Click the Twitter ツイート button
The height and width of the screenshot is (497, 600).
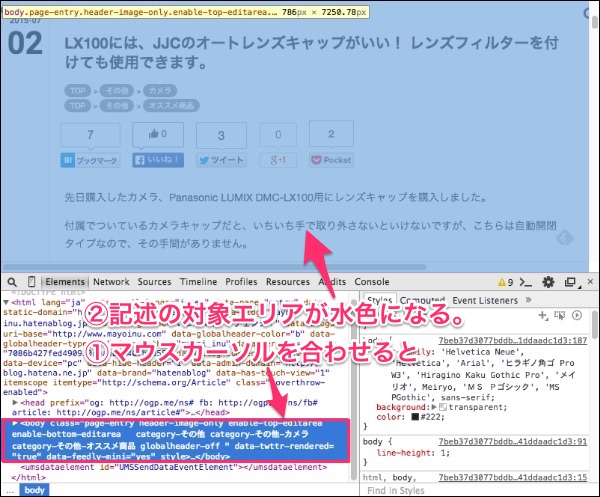222,160
